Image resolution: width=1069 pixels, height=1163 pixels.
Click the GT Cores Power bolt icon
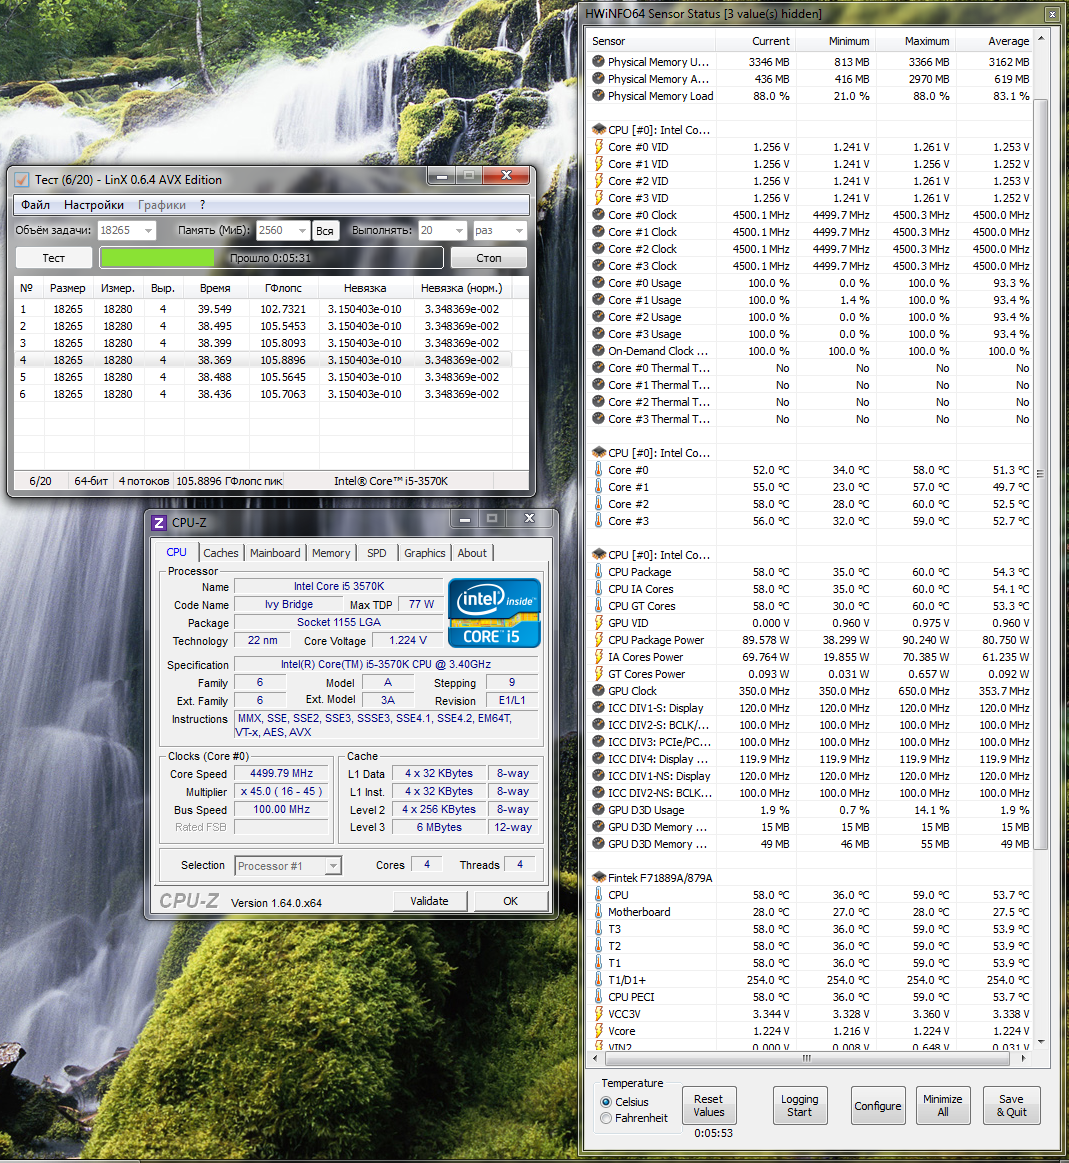(x=599, y=674)
